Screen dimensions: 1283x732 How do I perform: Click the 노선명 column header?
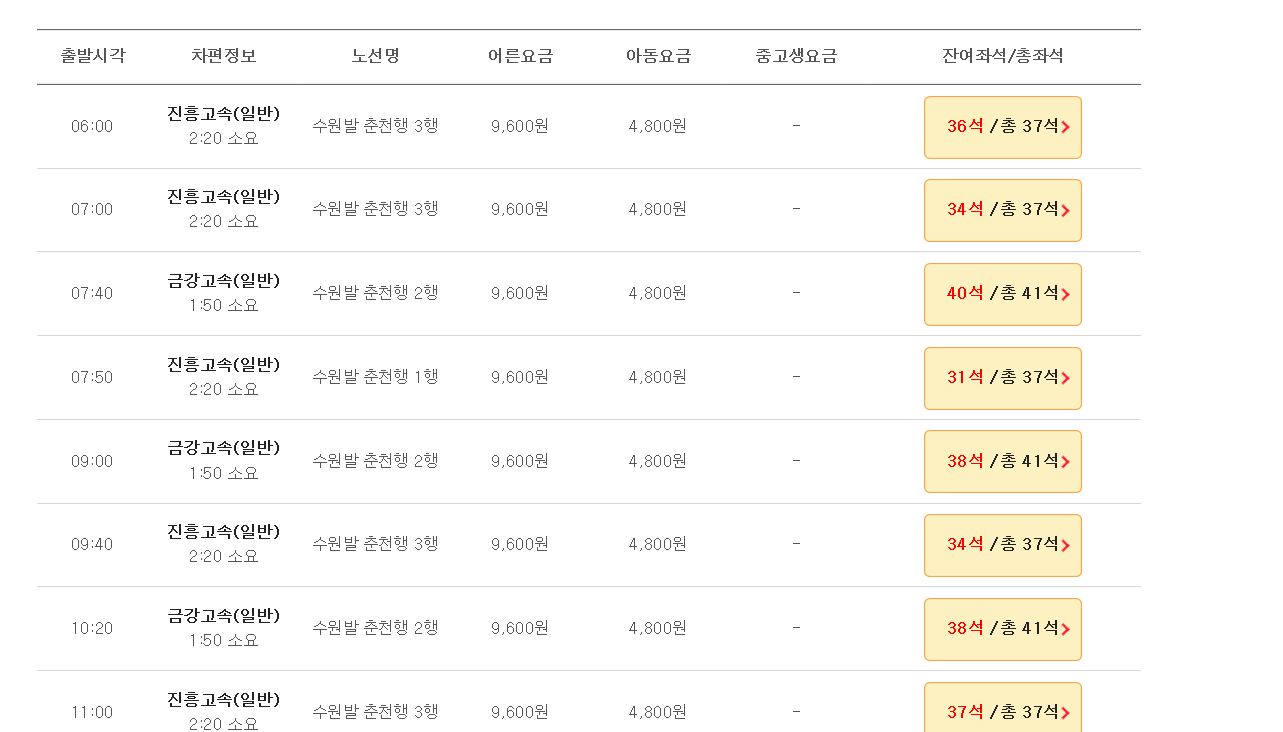pos(375,56)
